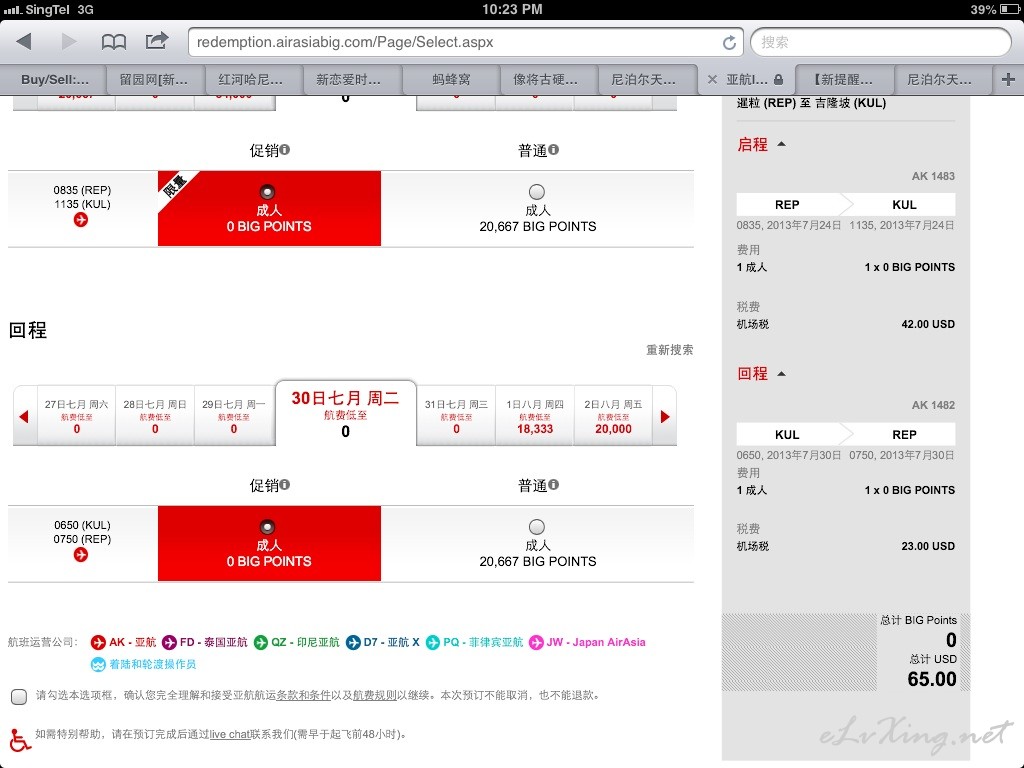Image resolution: width=1024 pixels, height=768 pixels.
Task: Click the JW - Japan AirAsia pink icon
Action: (536, 643)
